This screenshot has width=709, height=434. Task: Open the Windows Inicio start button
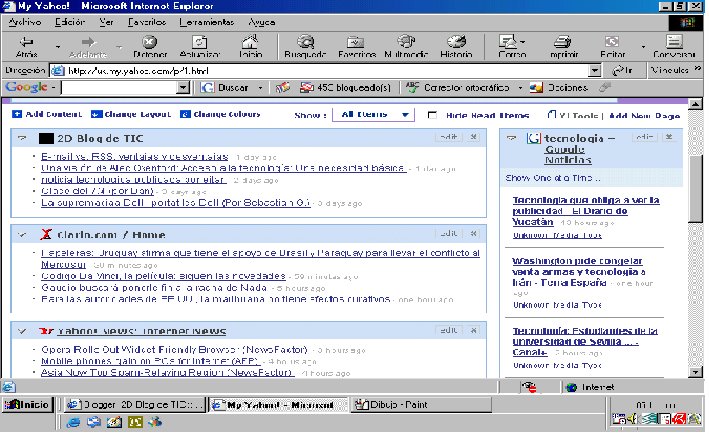[x=28, y=405]
